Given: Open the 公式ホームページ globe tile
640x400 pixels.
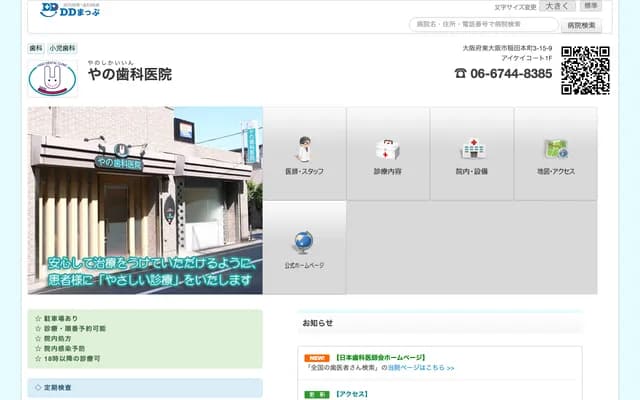Looking at the screenshot, I should tap(304, 247).
